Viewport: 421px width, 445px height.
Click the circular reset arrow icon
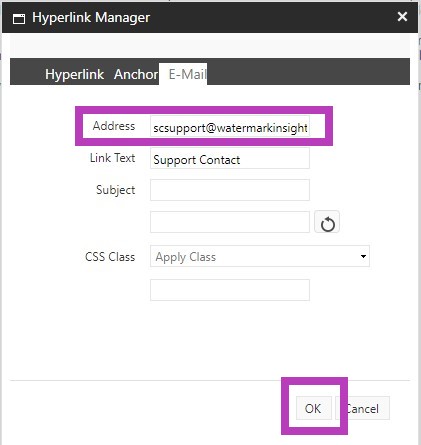coord(327,222)
